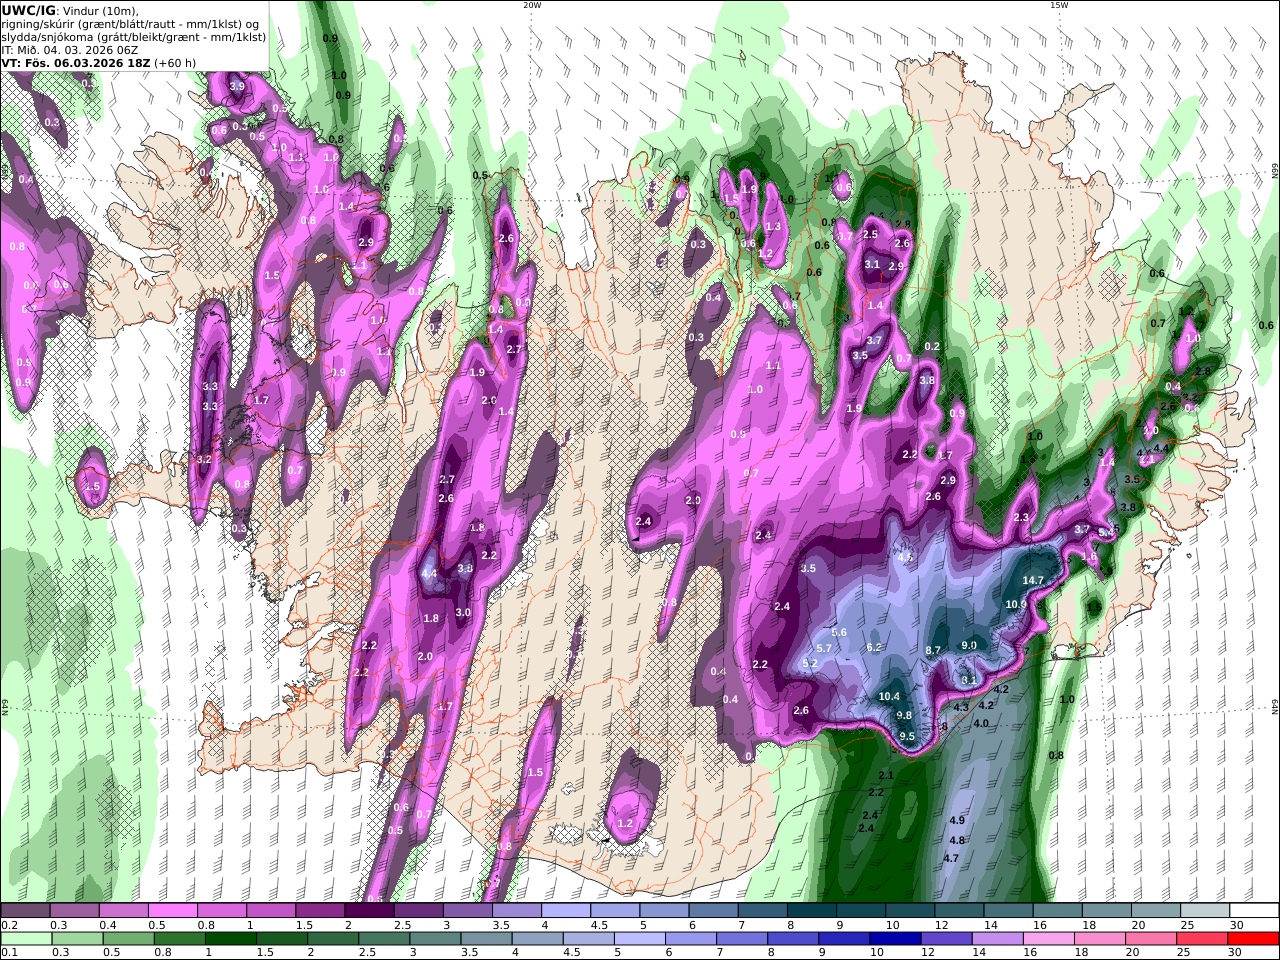Select the lavender 4 swatch in upper legend

click(x=564, y=910)
